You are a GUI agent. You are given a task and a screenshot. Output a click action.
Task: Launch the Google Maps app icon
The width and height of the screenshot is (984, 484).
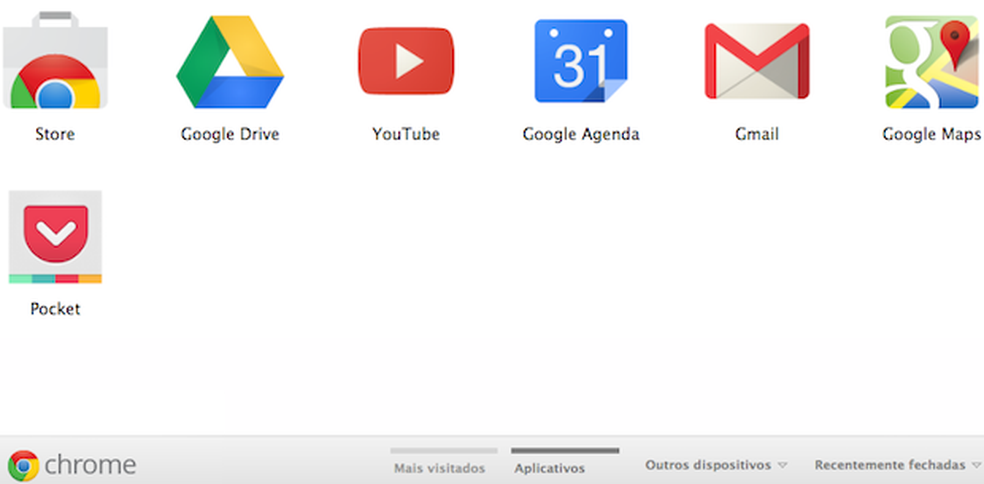932,62
